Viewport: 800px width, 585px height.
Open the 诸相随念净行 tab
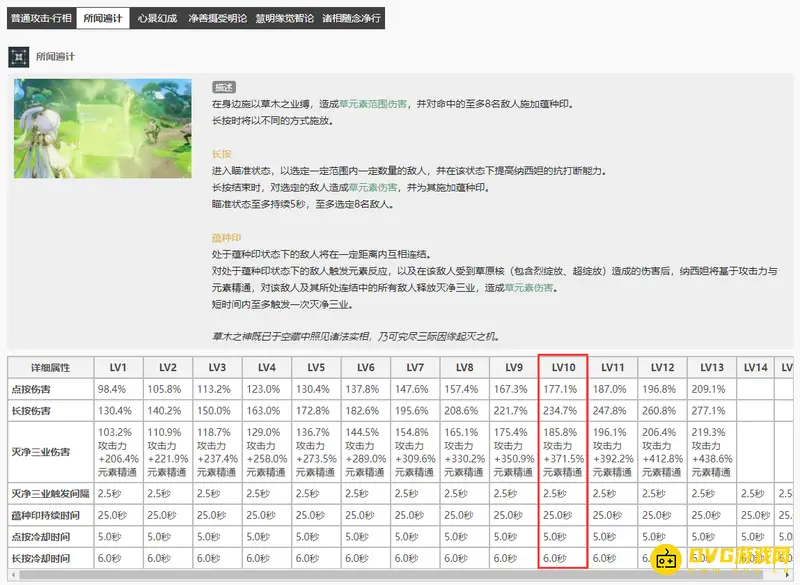tap(350, 18)
